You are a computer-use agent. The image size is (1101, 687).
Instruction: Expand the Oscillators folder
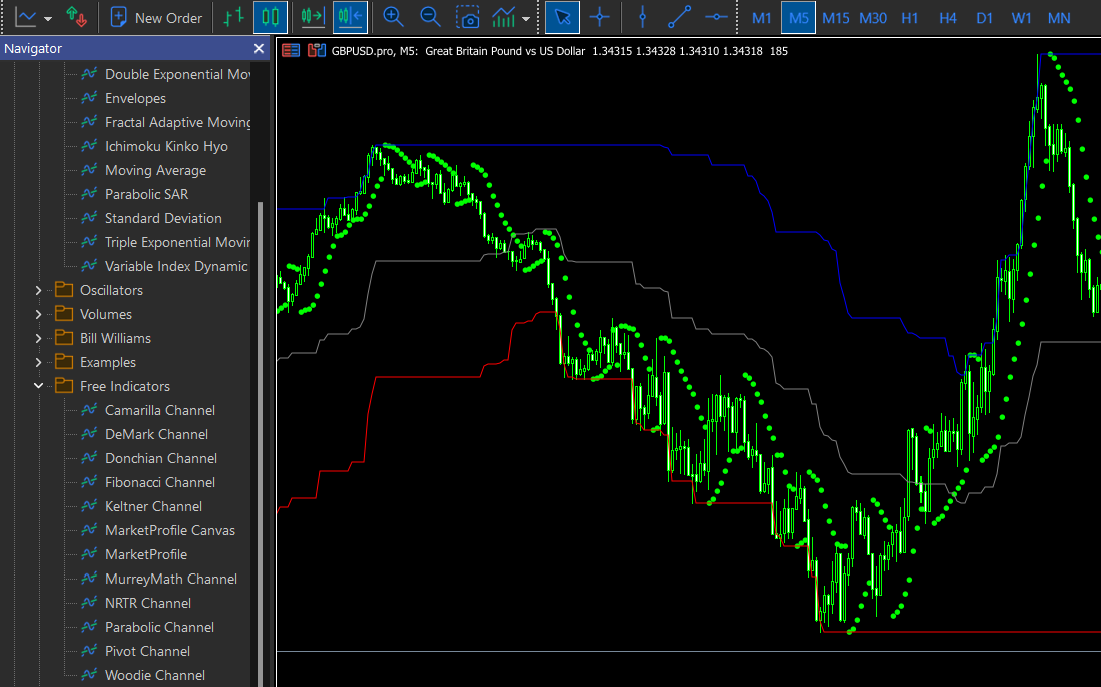click(x=39, y=290)
